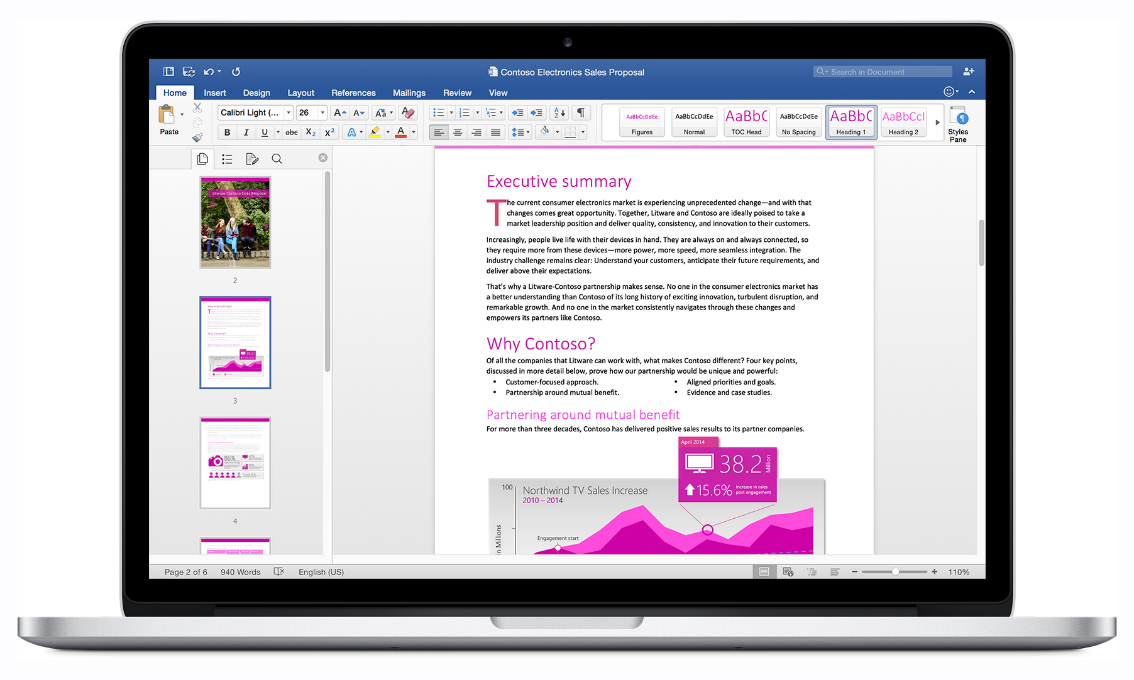
Task: Open the font size 26 dropdown
Action: pos(322,113)
